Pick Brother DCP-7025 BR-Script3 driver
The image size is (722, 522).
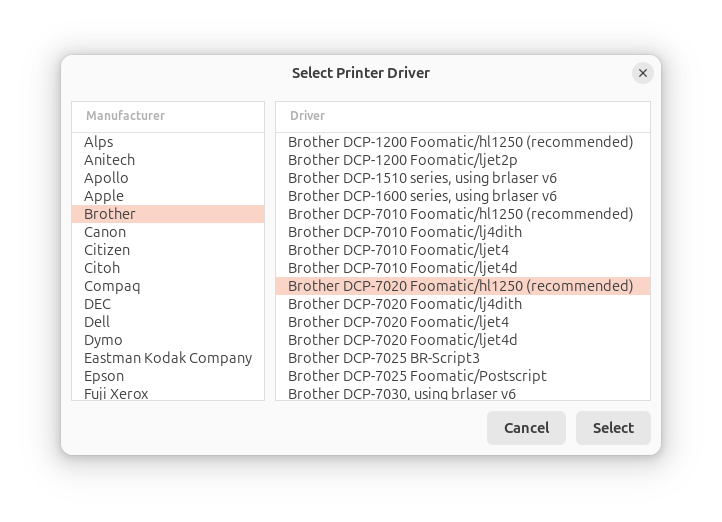click(x=384, y=358)
